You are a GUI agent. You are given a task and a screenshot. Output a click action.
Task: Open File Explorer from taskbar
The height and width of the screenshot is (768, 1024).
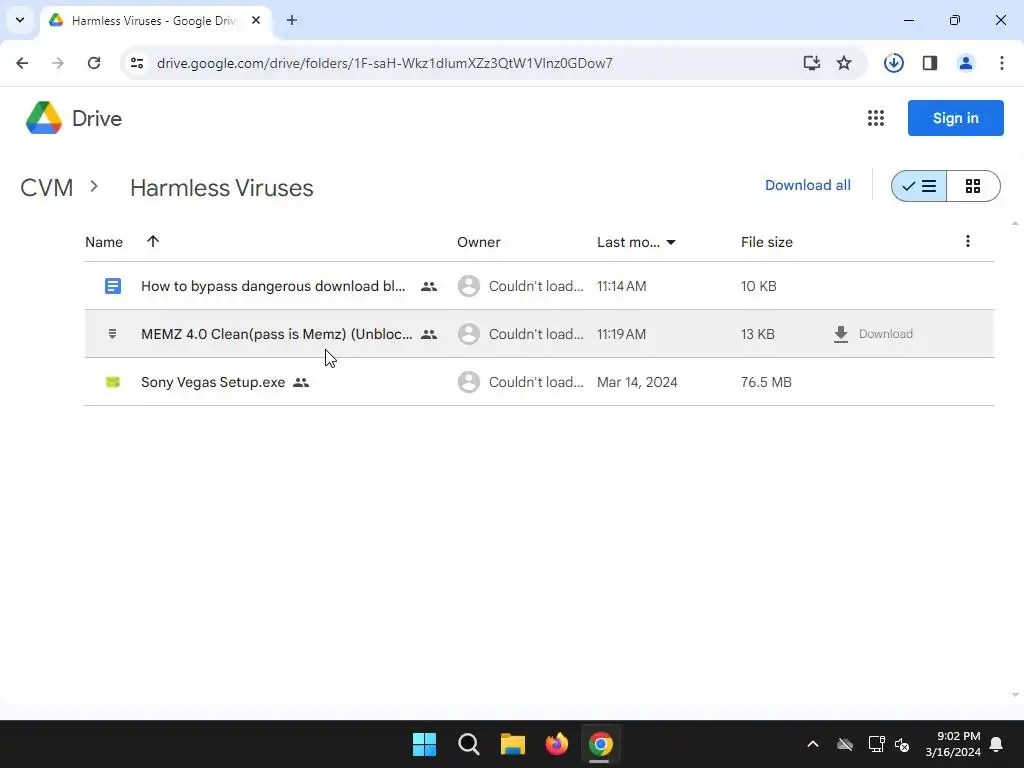click(513, 744)
